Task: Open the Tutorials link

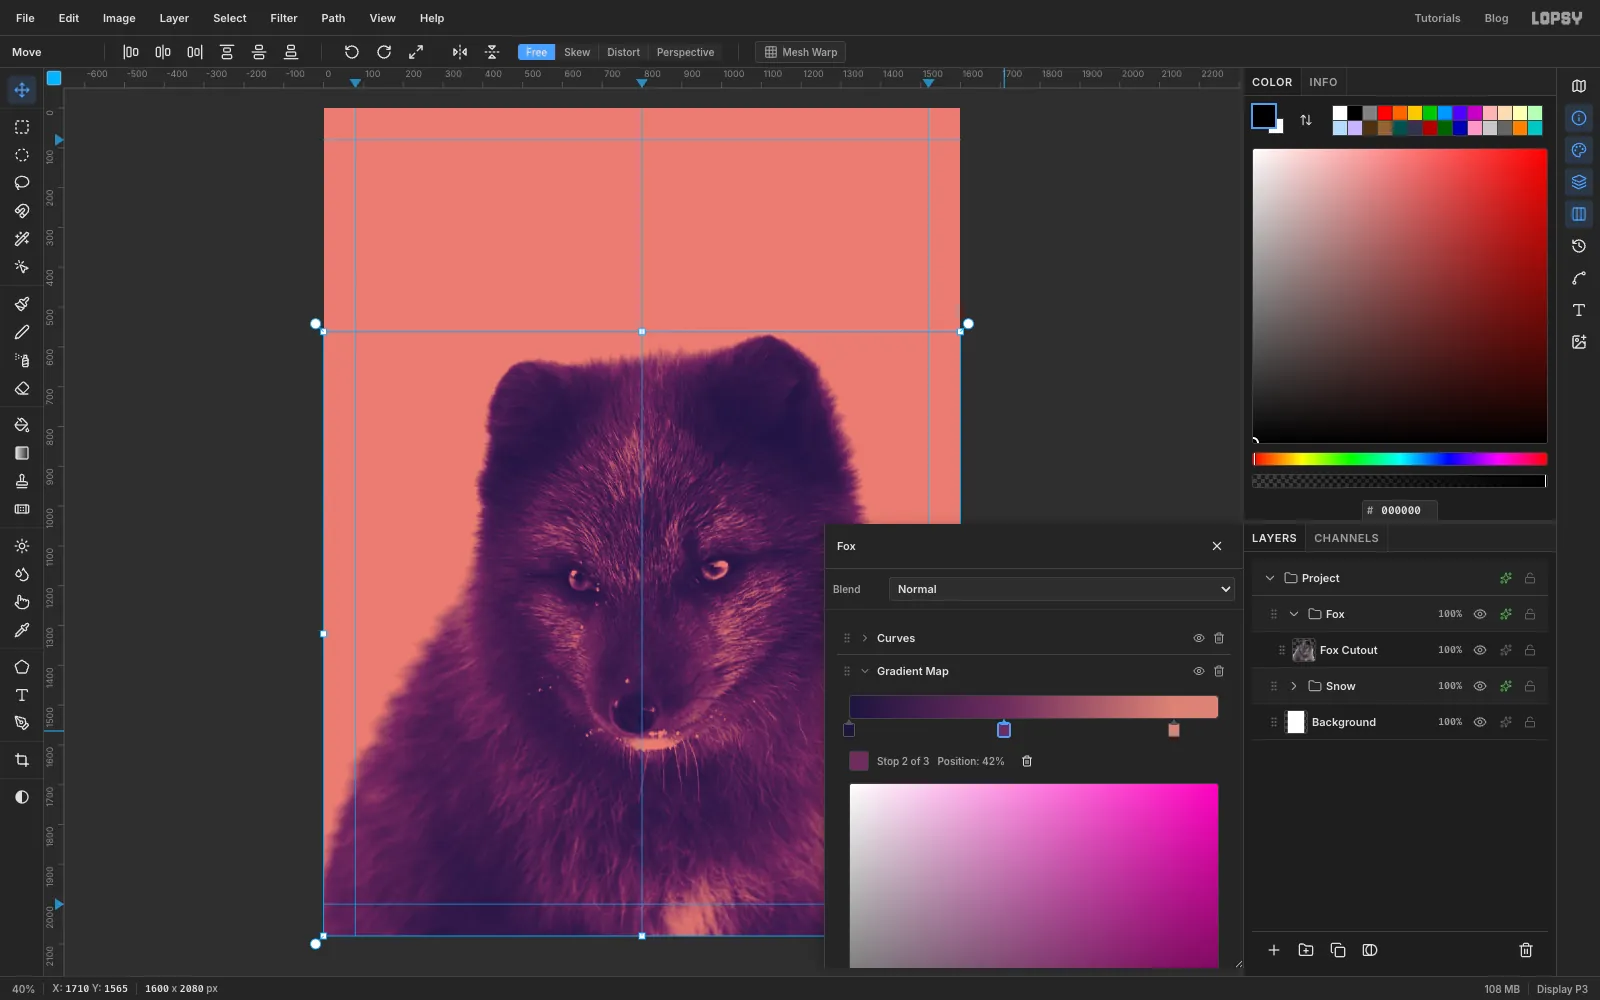Action: (x=1437, y=18)
